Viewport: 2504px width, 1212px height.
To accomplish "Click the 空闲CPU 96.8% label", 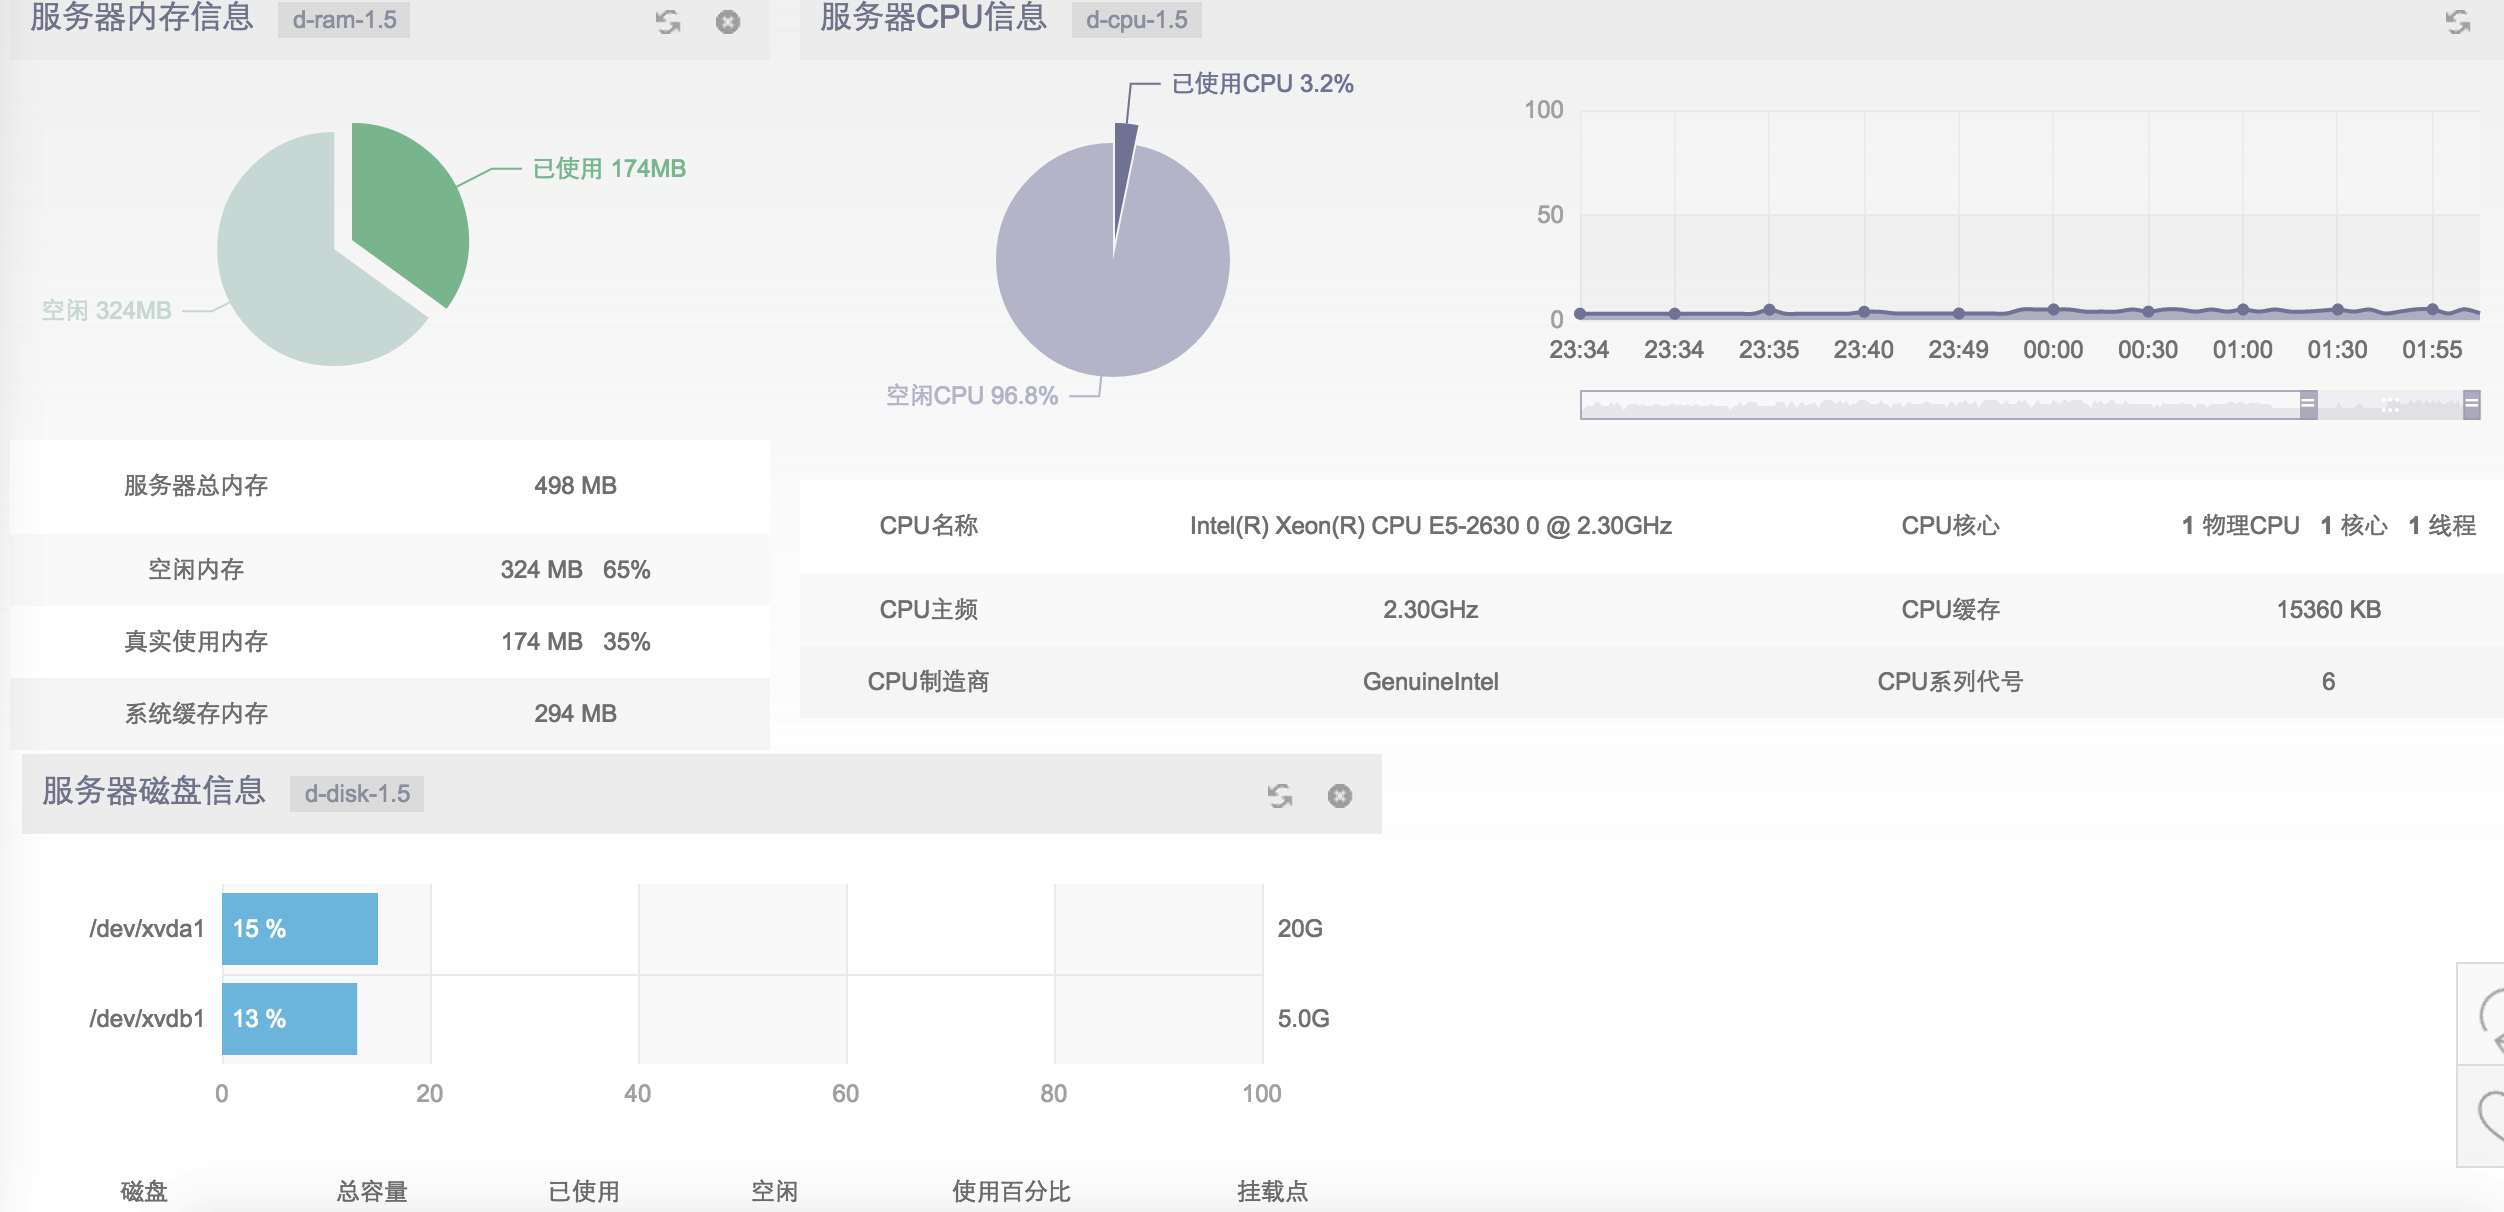I will pyautogui.click(x=972, y=395).
